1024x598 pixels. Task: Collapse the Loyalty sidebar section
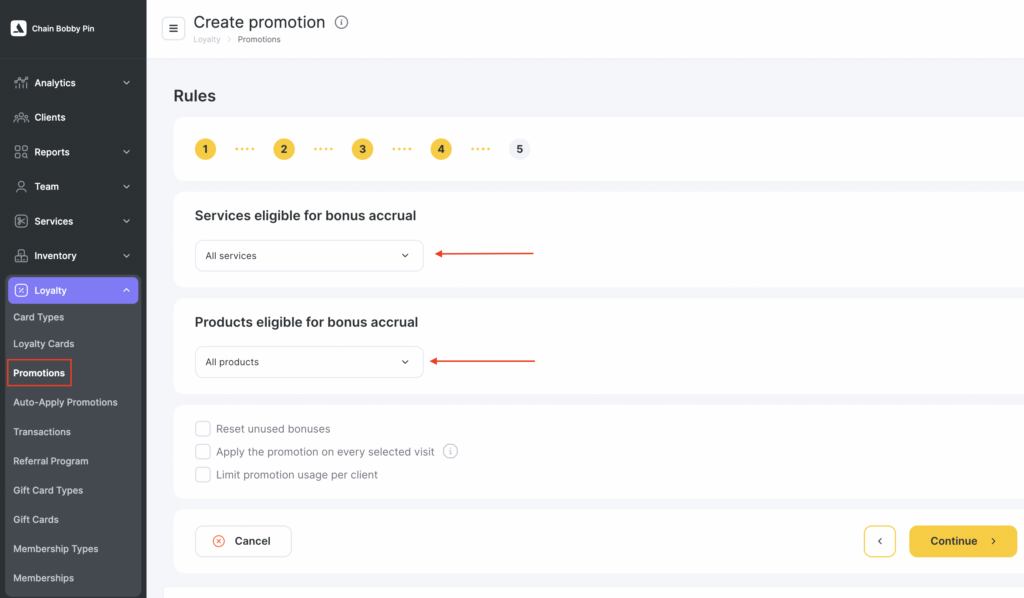click(126, 291)
